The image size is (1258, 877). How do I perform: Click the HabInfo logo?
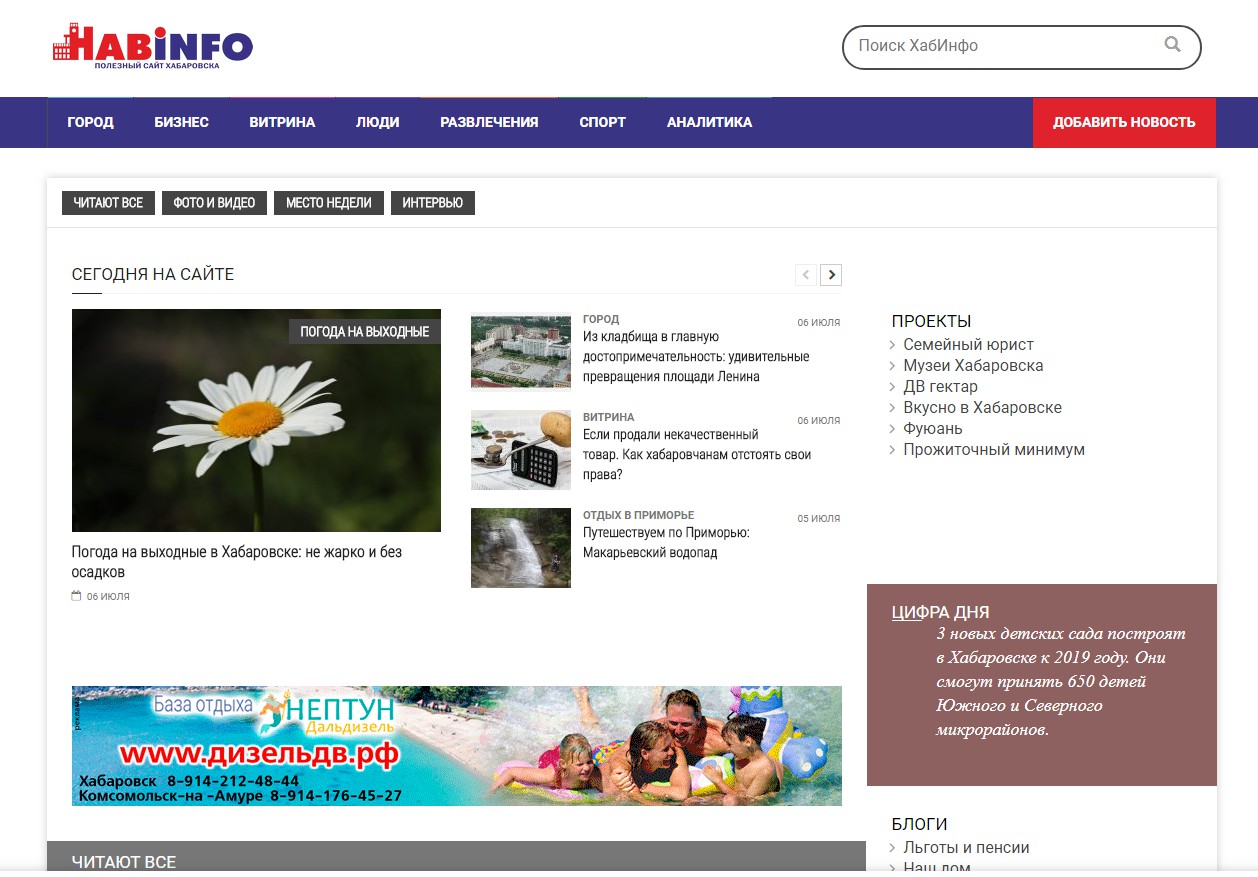(152, 46)
